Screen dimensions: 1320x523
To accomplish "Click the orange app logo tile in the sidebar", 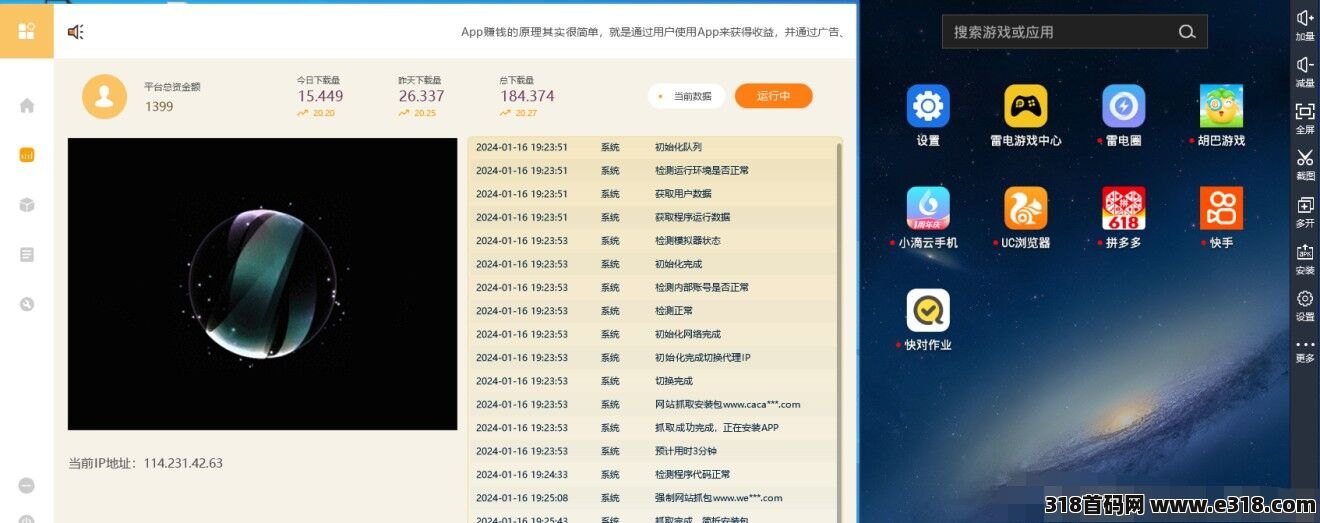I will 27,30.
